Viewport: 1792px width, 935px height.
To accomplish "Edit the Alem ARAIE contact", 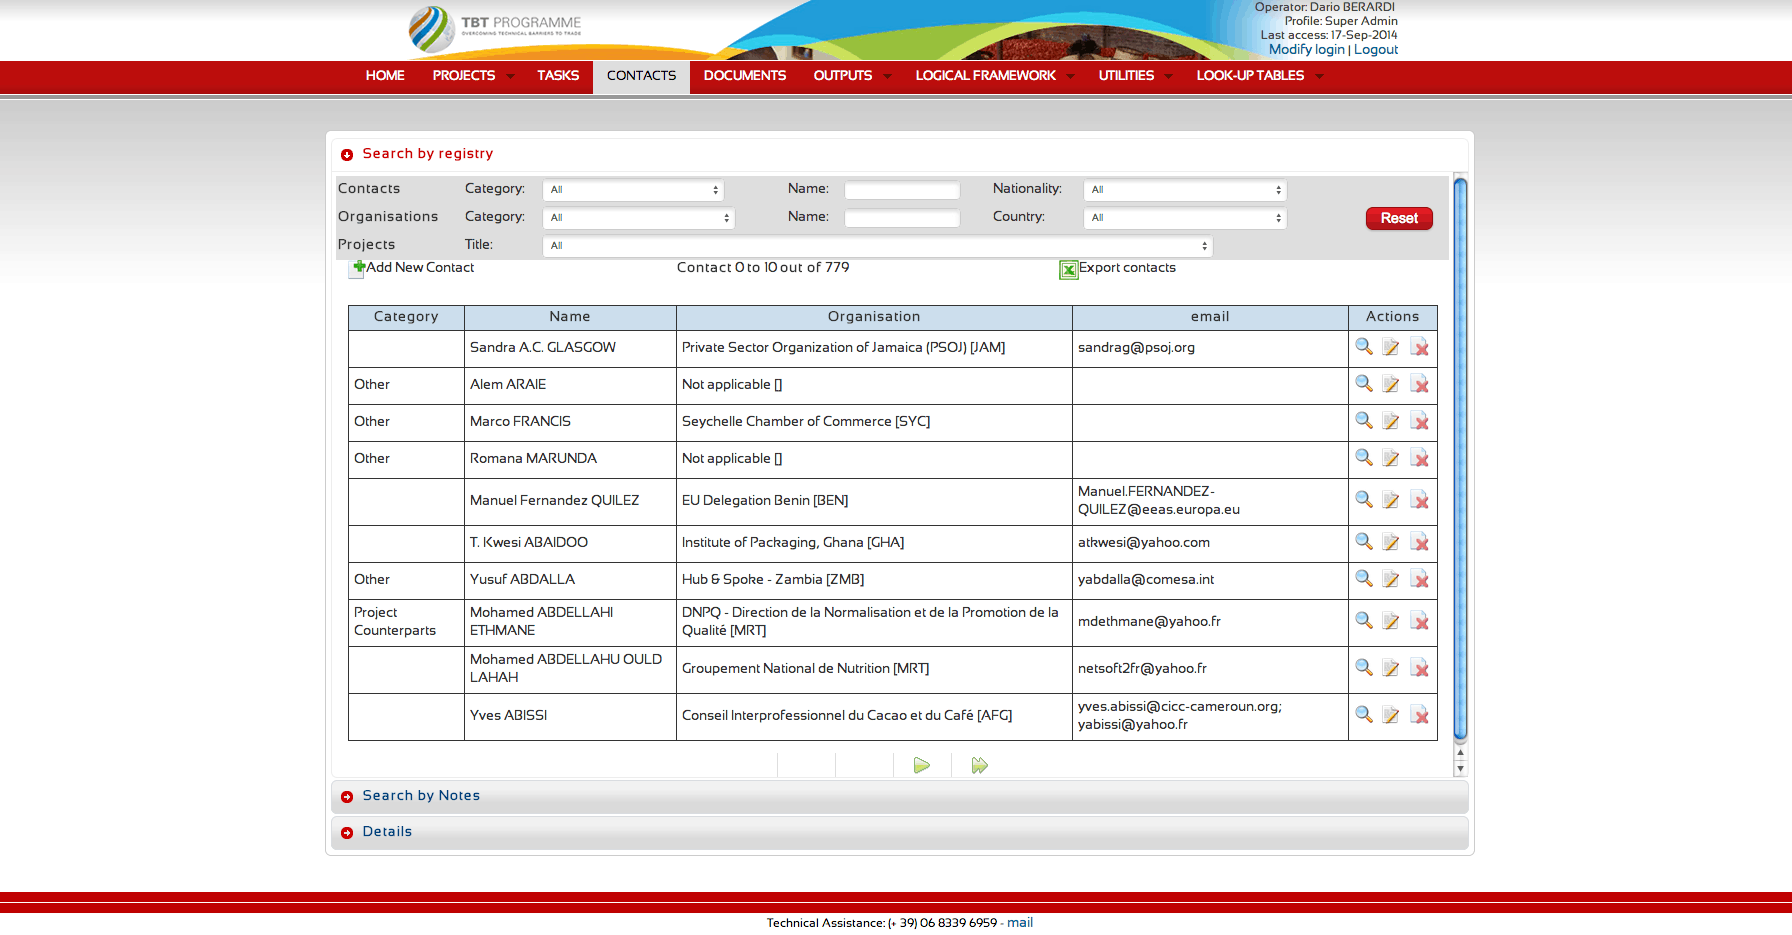I will [1391, 384].
